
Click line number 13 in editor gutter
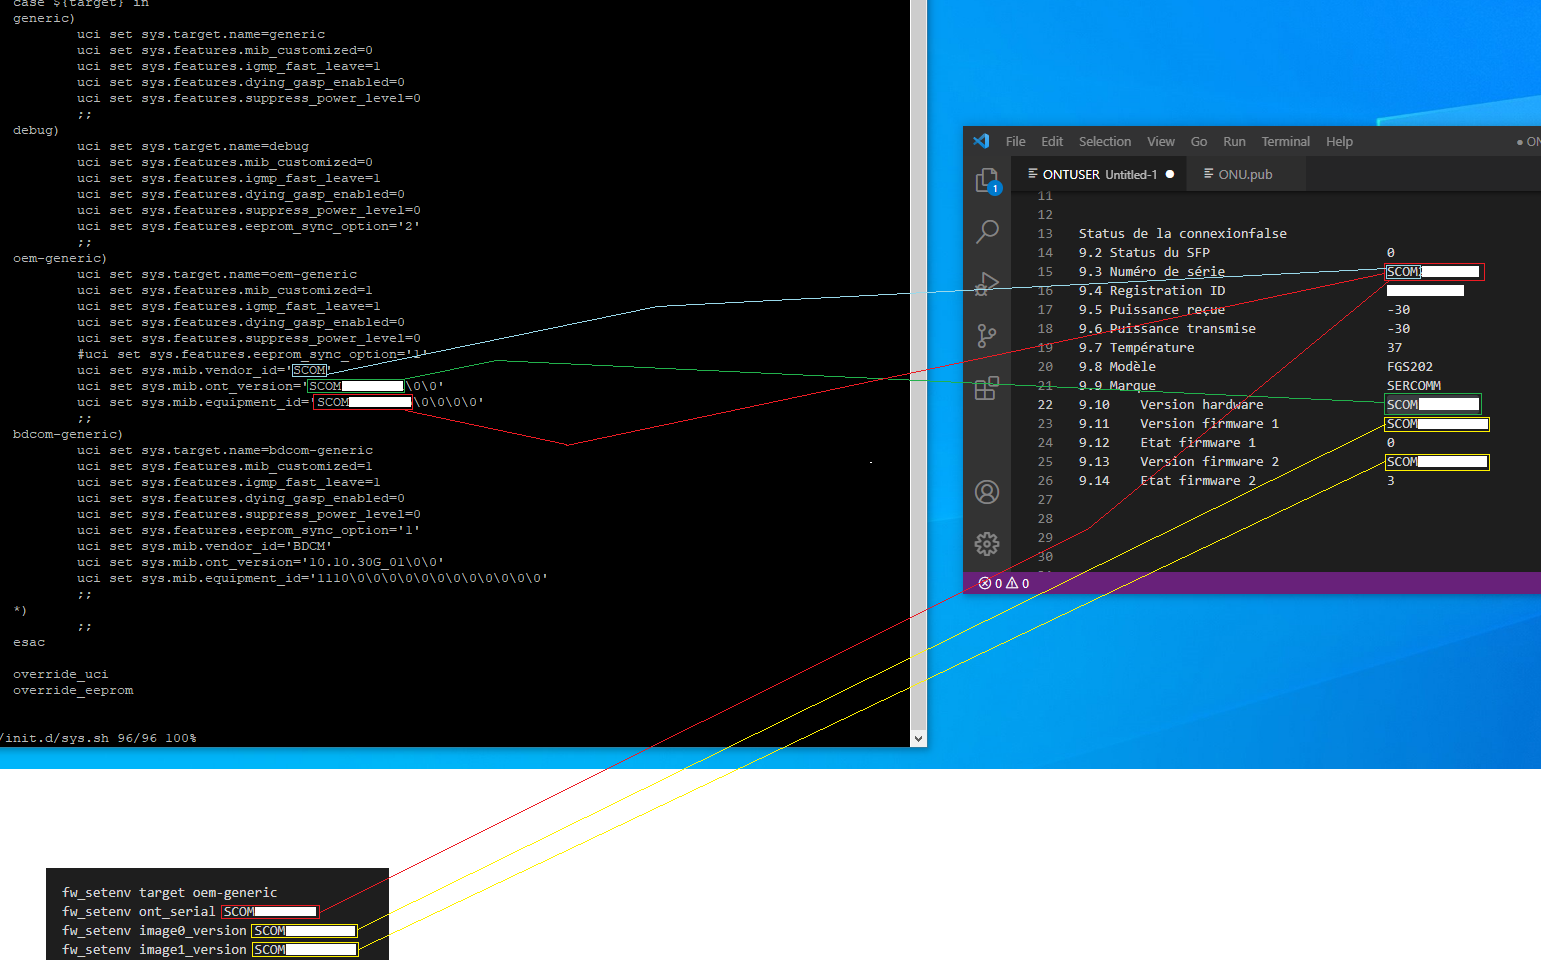pos(1045,234)
